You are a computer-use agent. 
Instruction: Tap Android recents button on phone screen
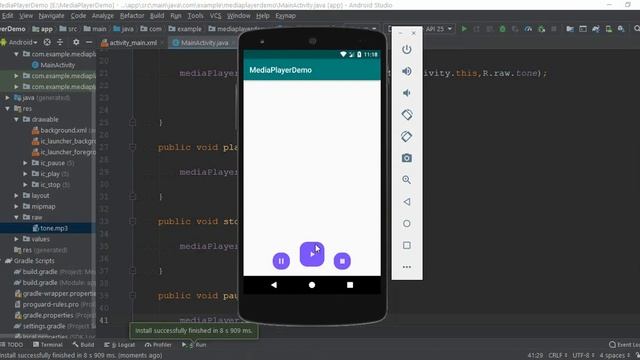pos(350,285)
